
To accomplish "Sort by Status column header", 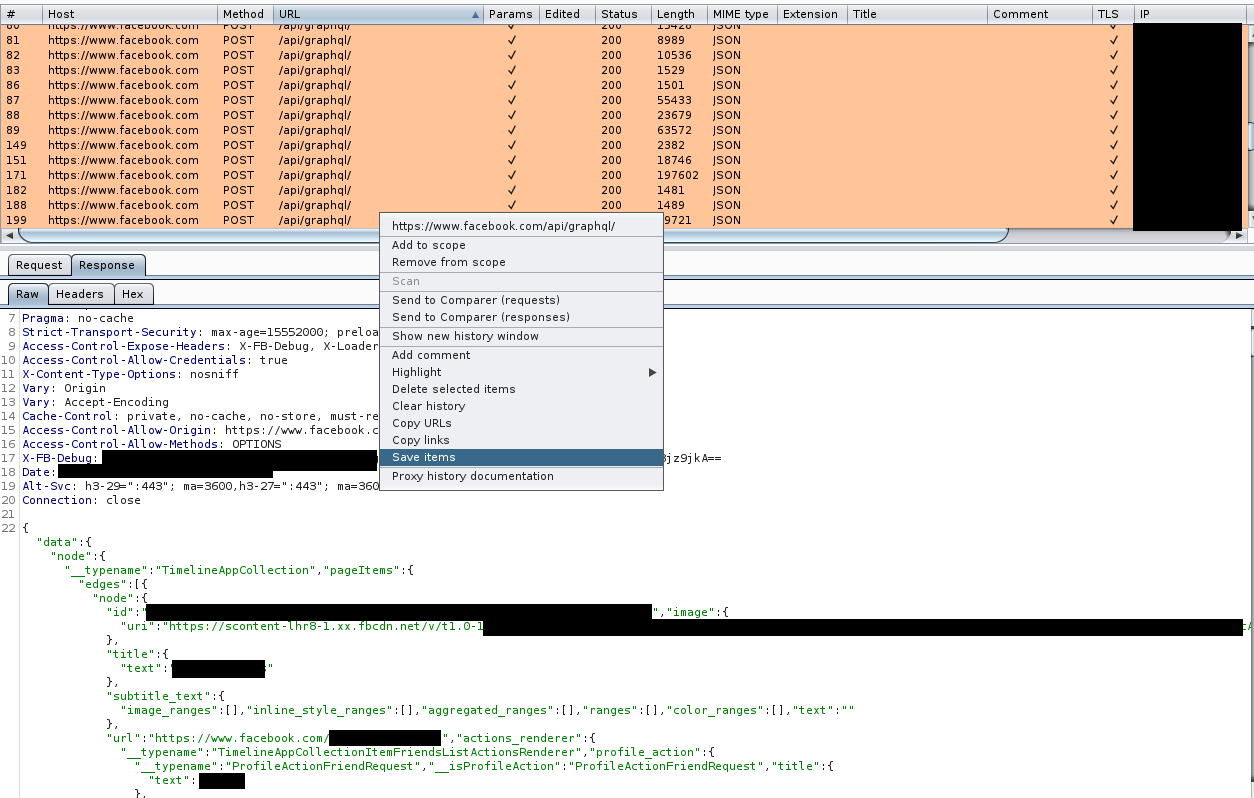I will pyautogui.click(x=623, y=14).
